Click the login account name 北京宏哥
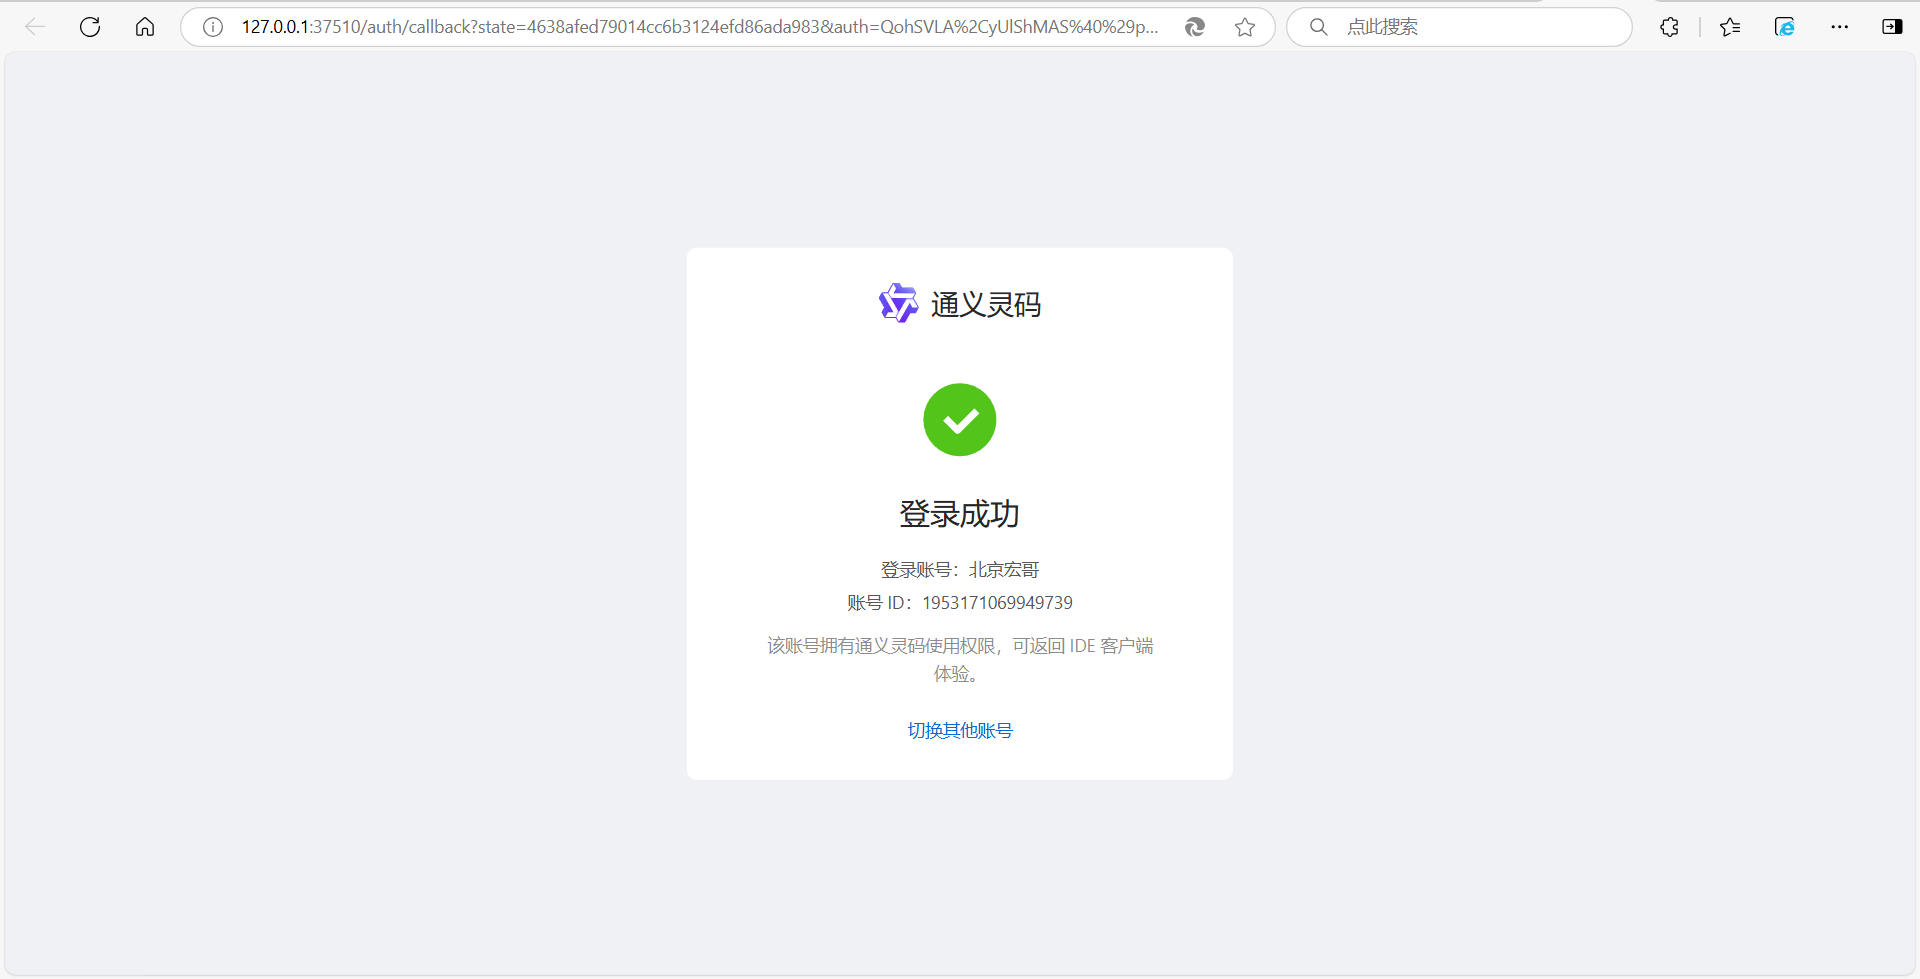 click(1004, 570)
